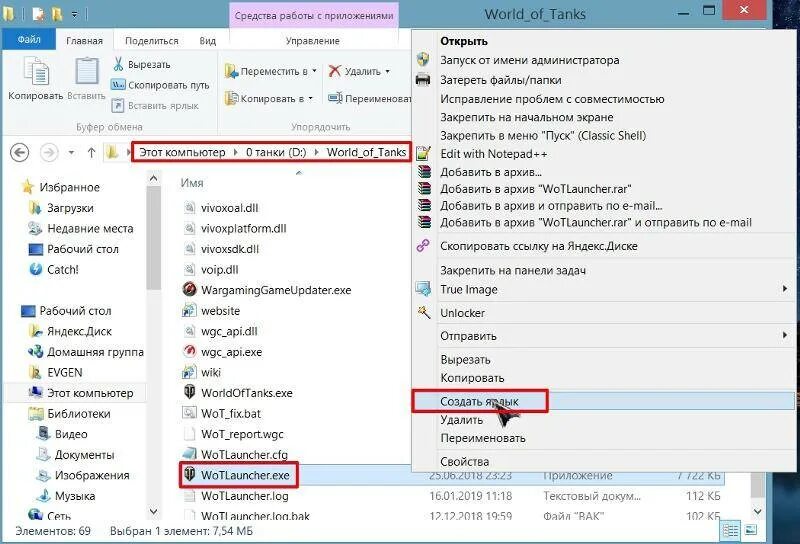Image resolution: width=800 pixels, height=544 pixels.
Task: Expand True Image submenu arrow
Action: (x=784, y=289)
